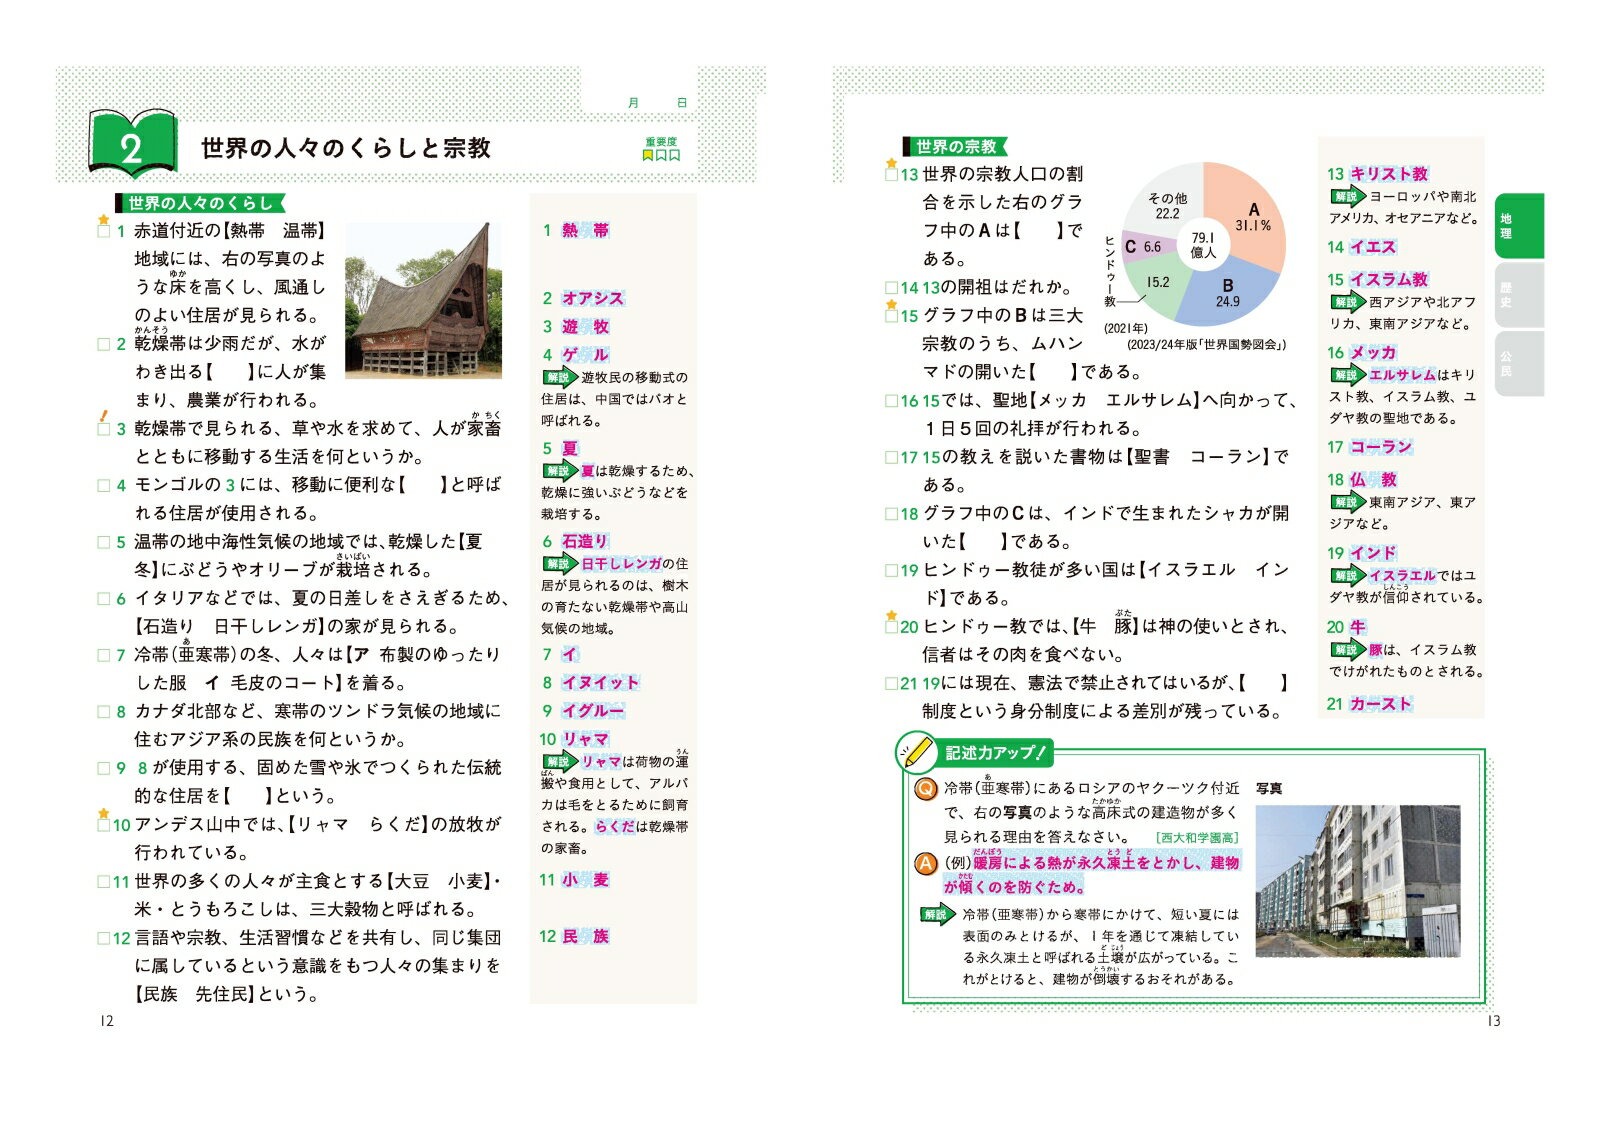Image resolution: width=1600 pixels, height=1131 pixels.
Task: Click the 世界国勢図会 chart source text
Action: [x=1207, y=345]
